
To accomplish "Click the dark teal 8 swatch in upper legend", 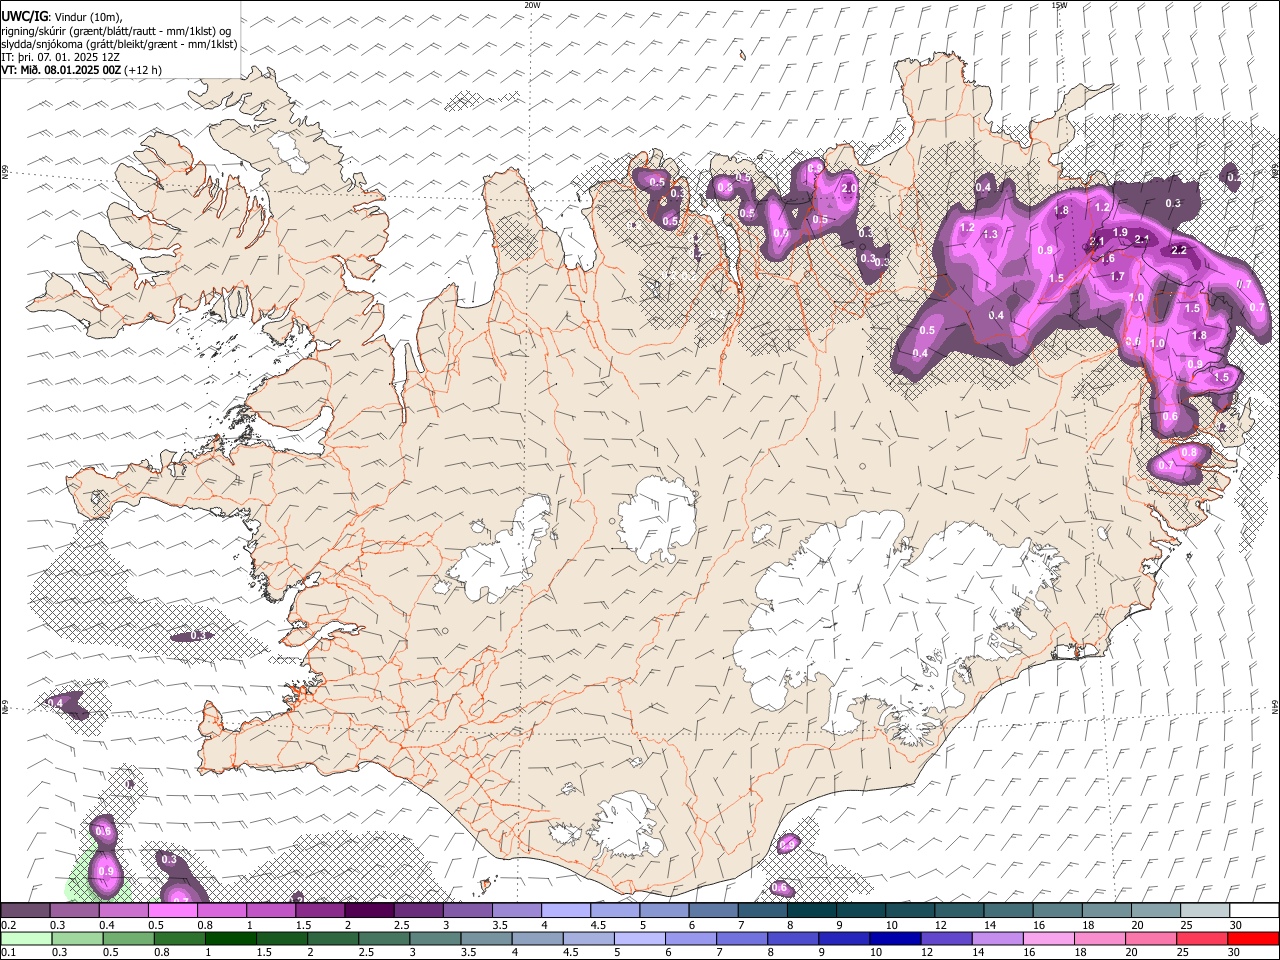I will pyautogui.click(x=811, y=910).
